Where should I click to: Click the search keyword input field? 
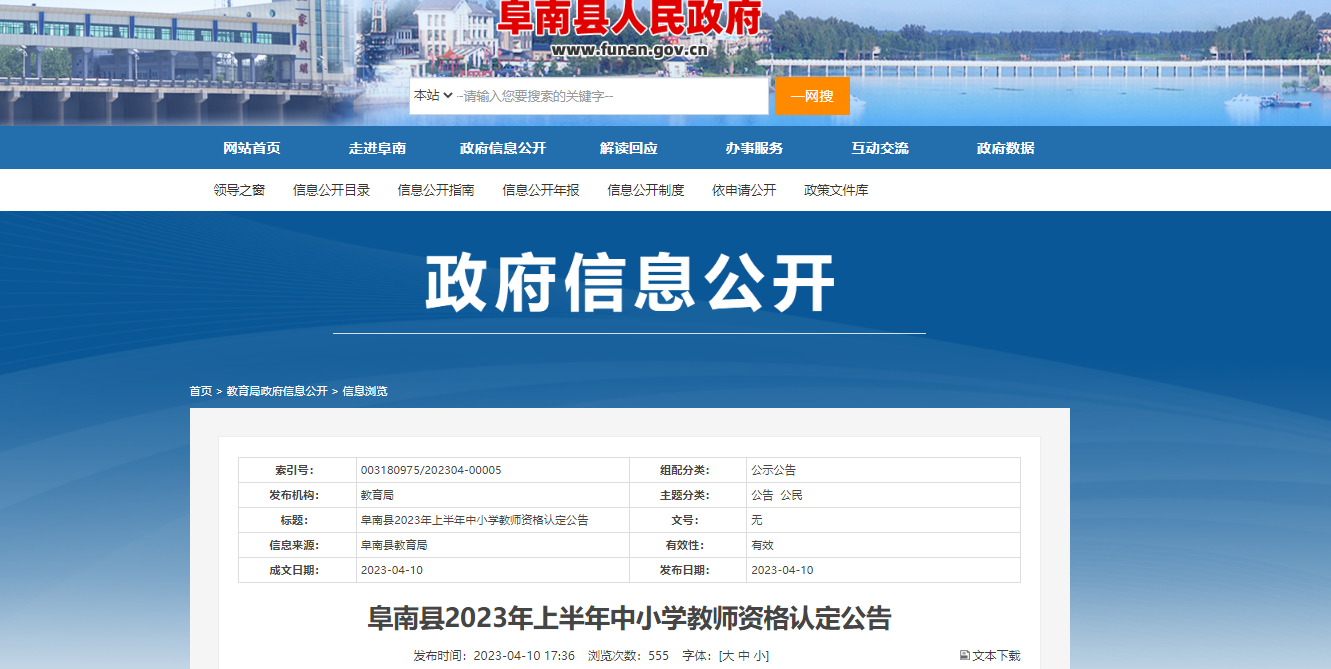pyautogui.click(x=612, y=96)
